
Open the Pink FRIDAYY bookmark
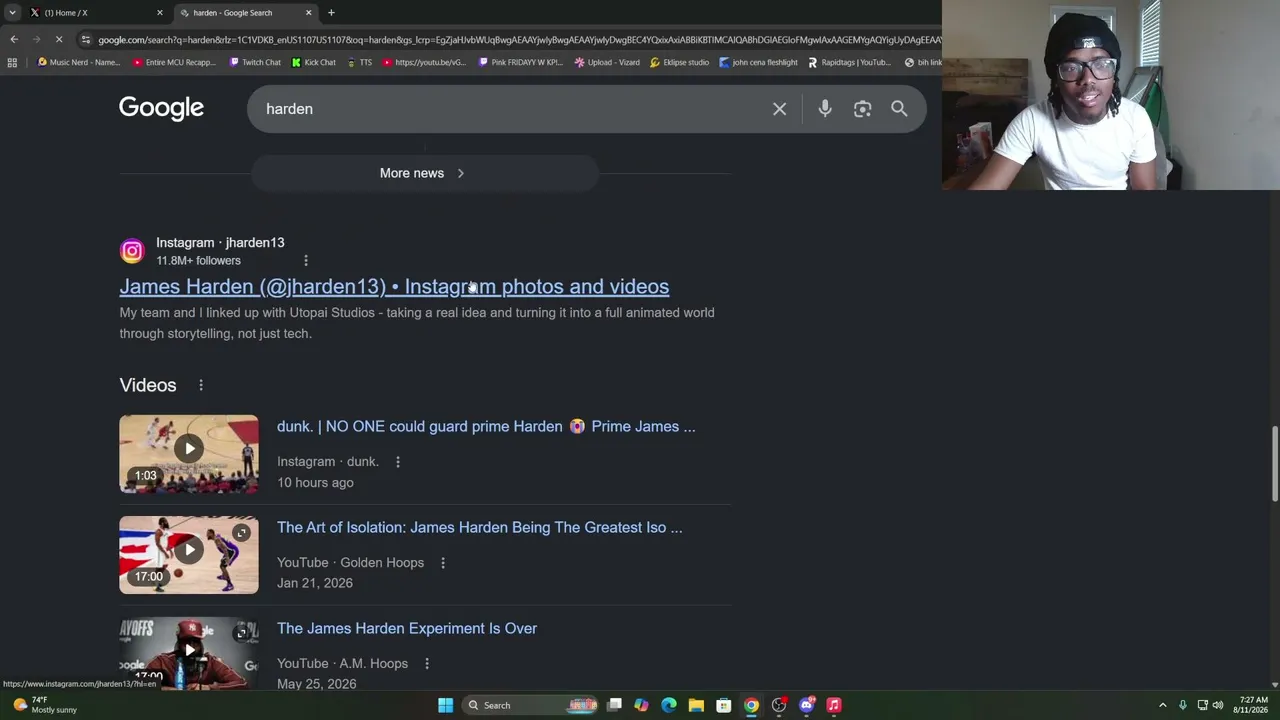[x=520, y=62]
